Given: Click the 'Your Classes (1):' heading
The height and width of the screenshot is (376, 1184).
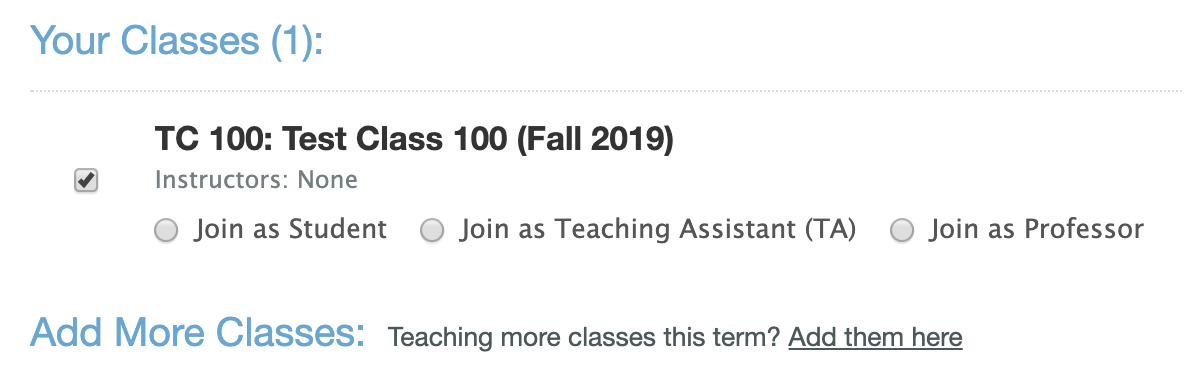Looking at the screenshot, I should point(177,40).
